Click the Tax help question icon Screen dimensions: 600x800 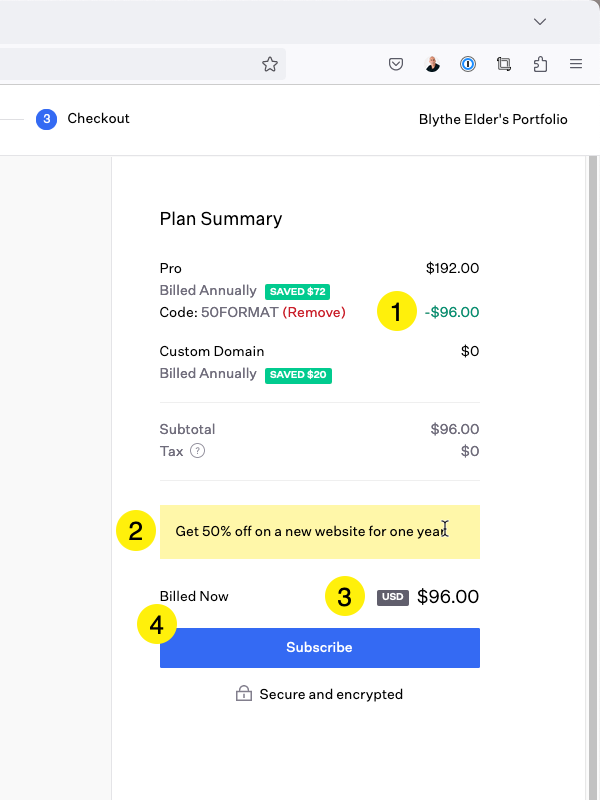[197, 451]
